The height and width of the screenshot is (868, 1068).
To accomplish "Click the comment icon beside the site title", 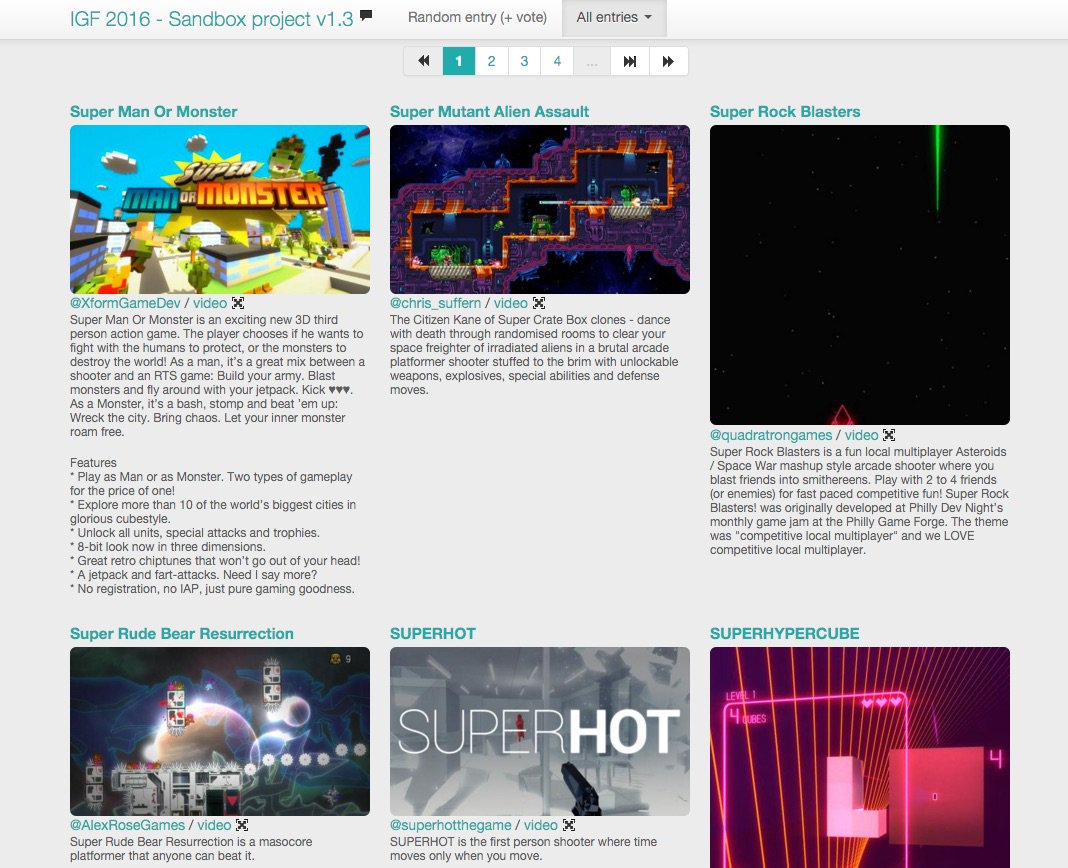I will click(366, 15).
